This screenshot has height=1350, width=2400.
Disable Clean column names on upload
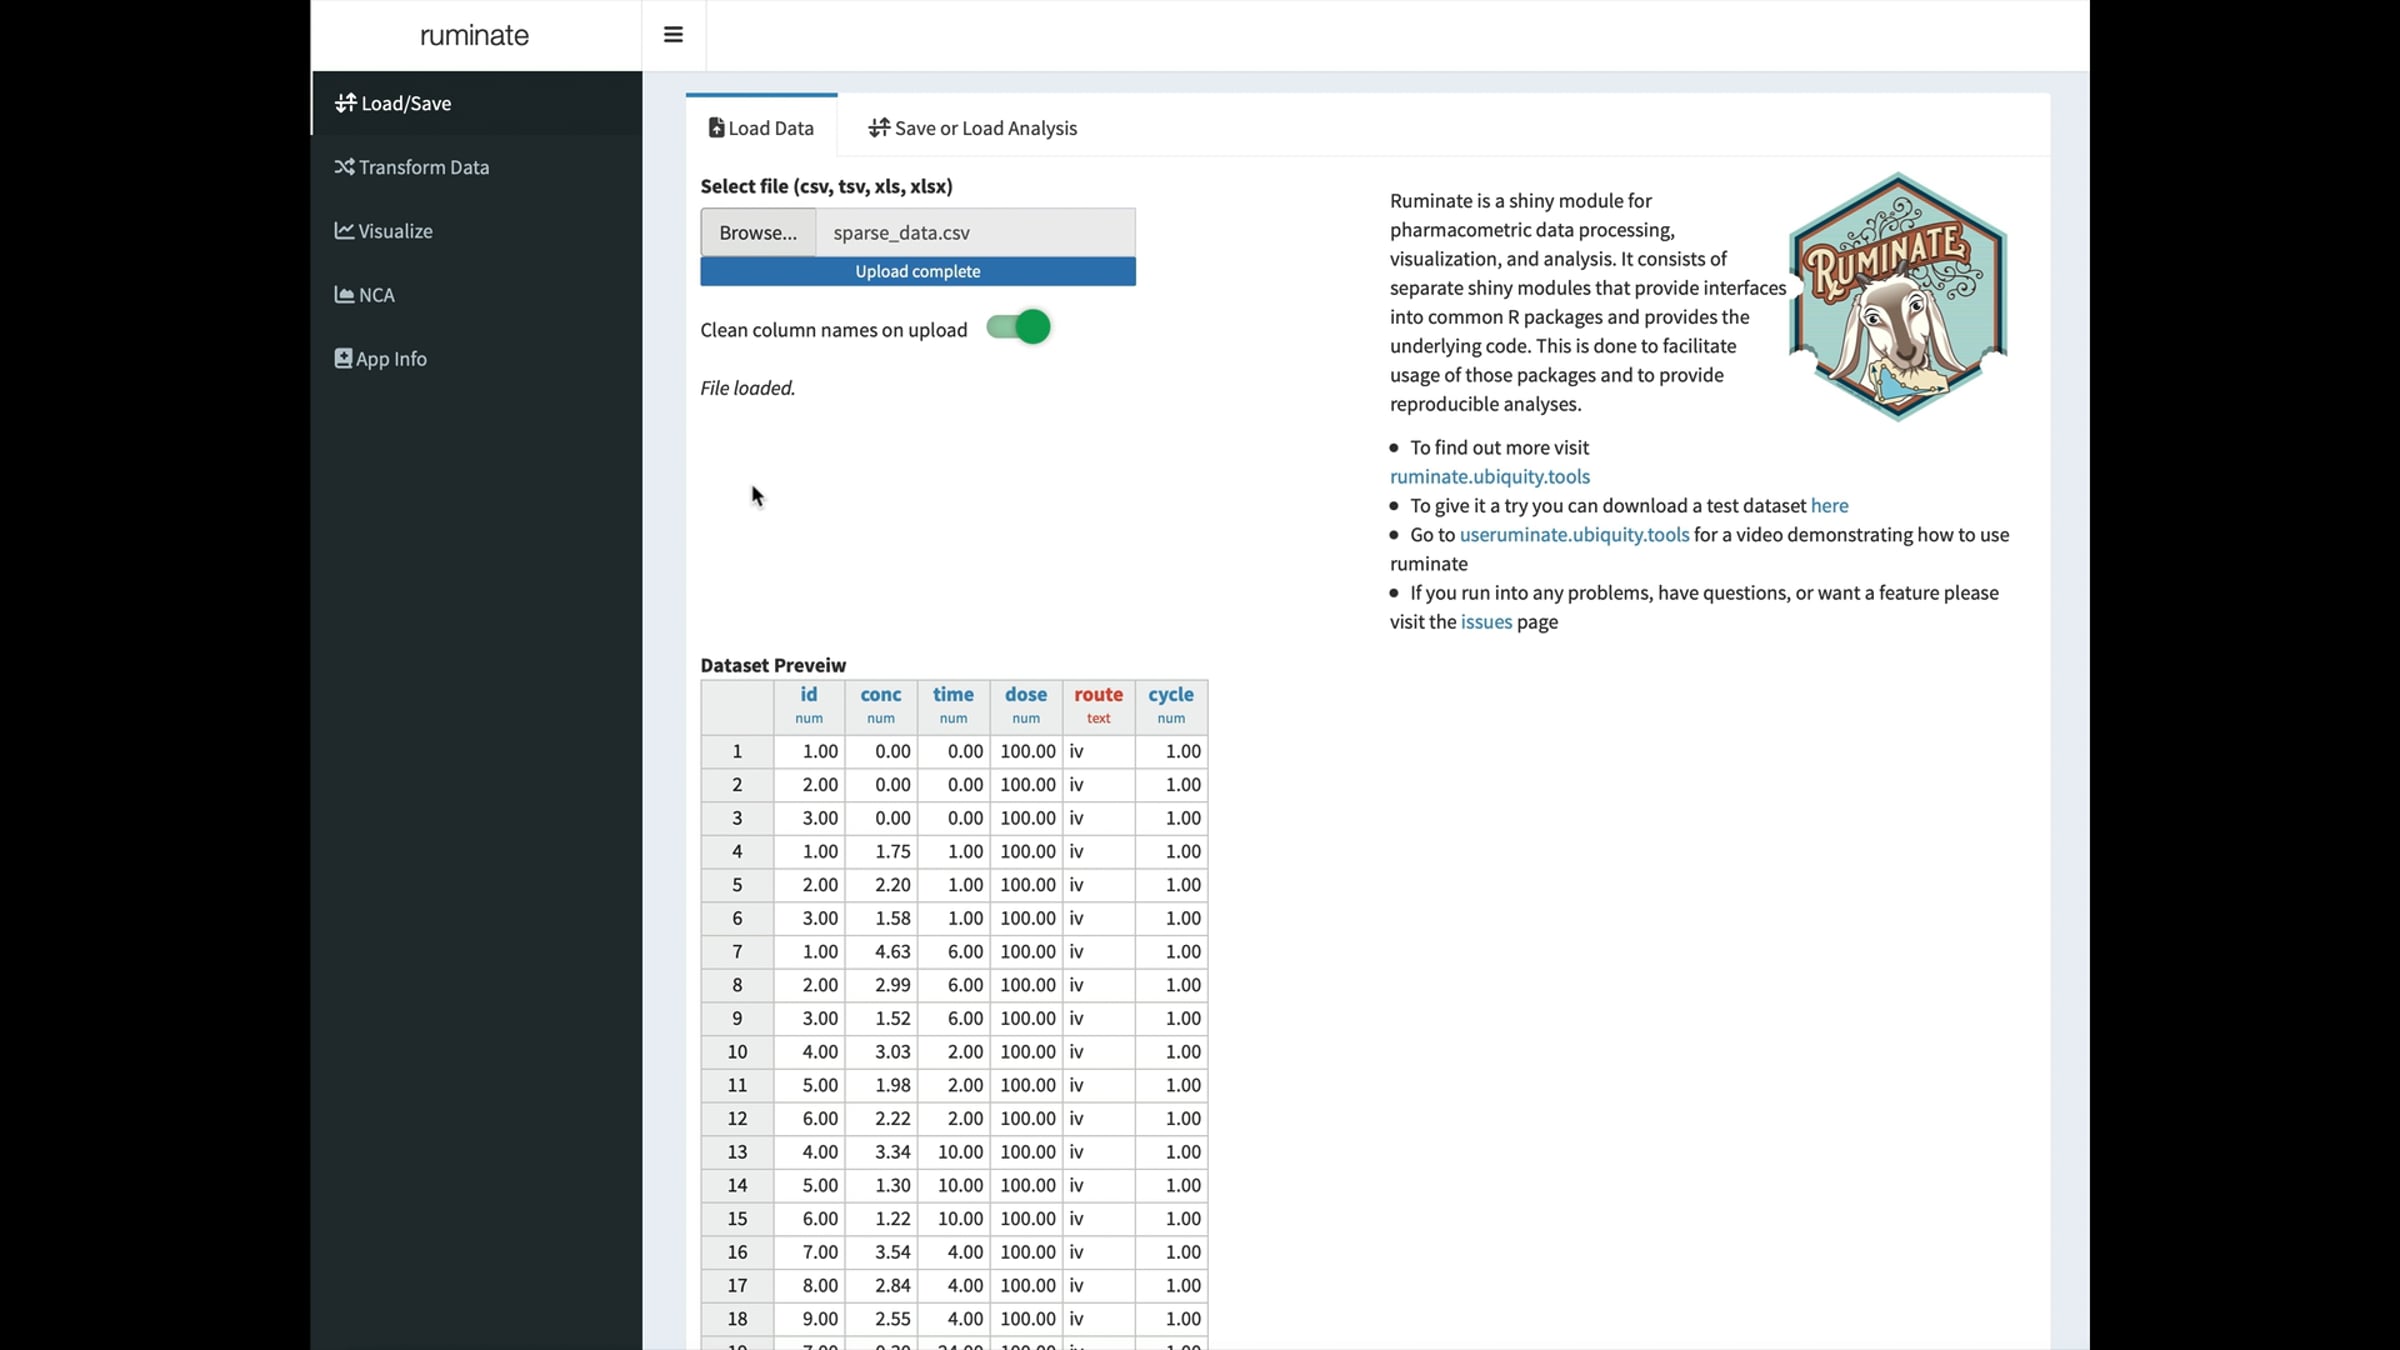point(1018,328)
